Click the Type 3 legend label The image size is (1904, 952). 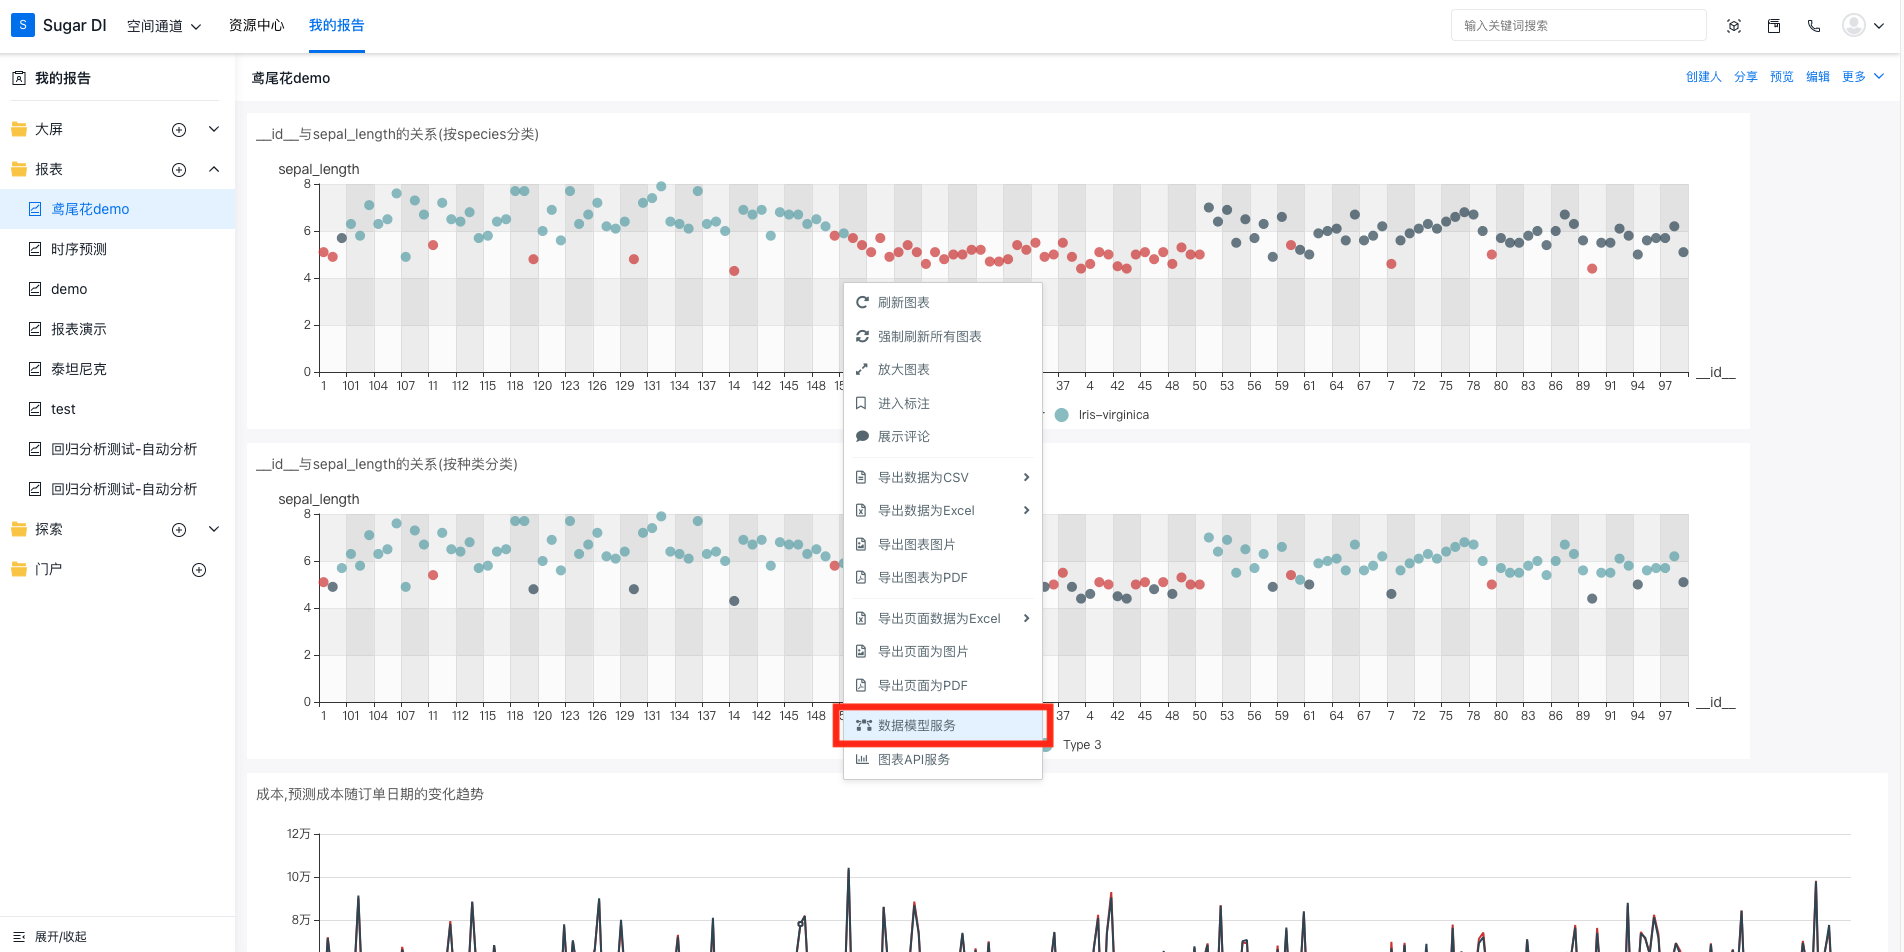tap(1082, 745)
